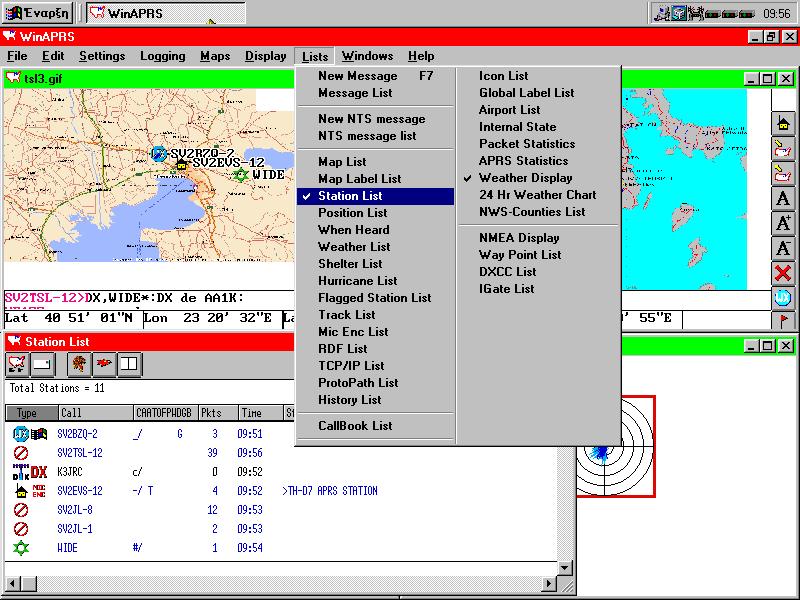Select IGate List in the menu
800x600 pixels.
tap(538, 289)
